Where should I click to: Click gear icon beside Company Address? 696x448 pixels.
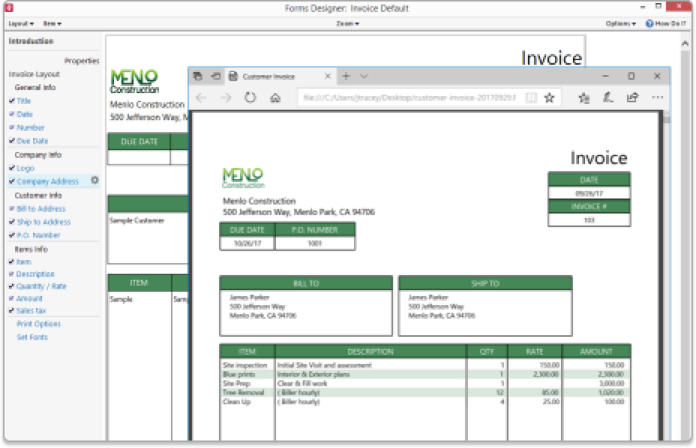click(95, 181)
